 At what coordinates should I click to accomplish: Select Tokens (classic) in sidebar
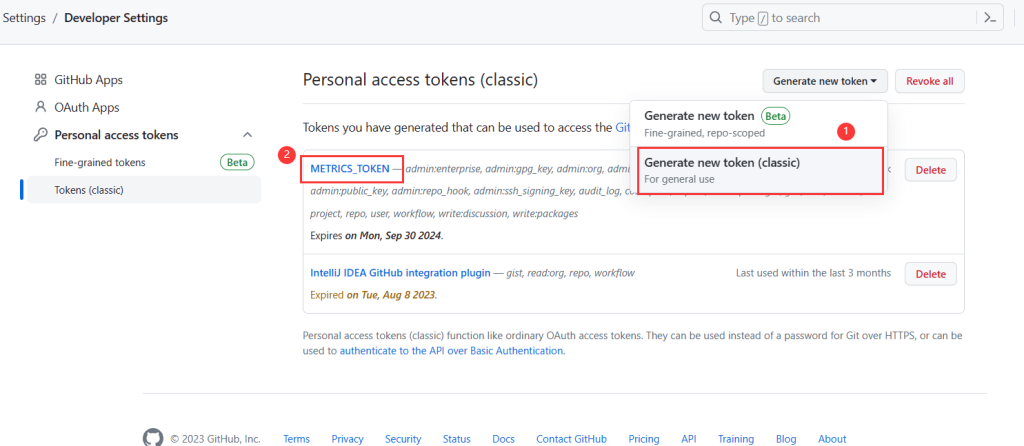(x=89, y=189)
